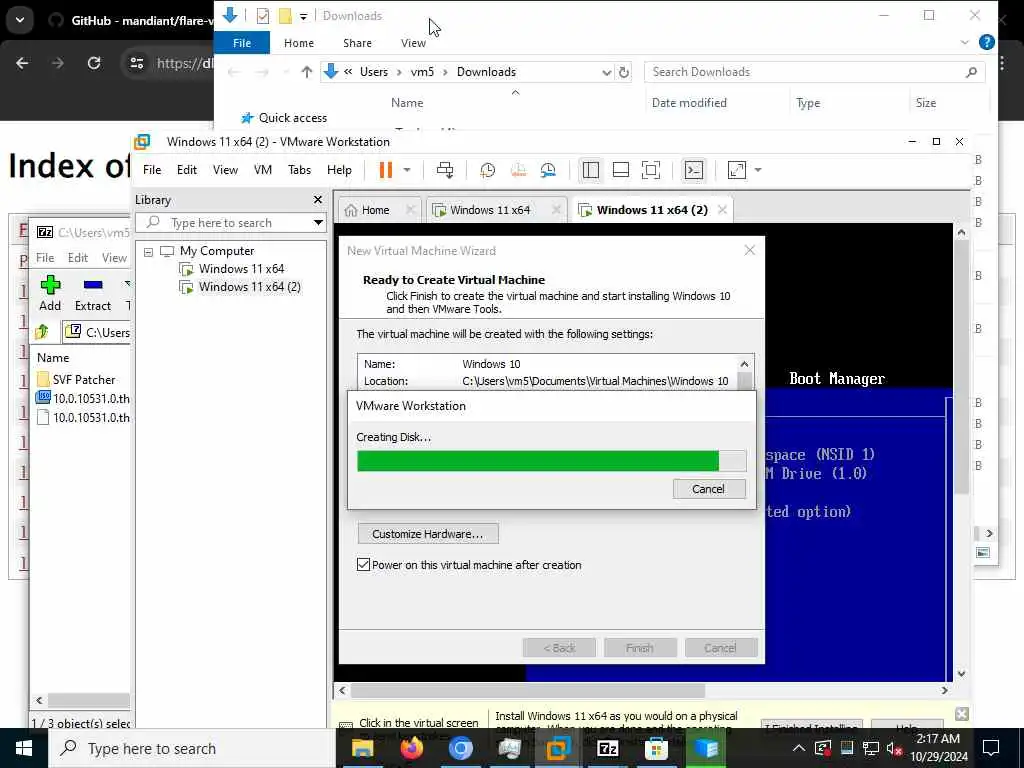Viewport: 1024px width, 768px height.
Task: Expand the Explorer address history dropdown
Action: [607, 72]
